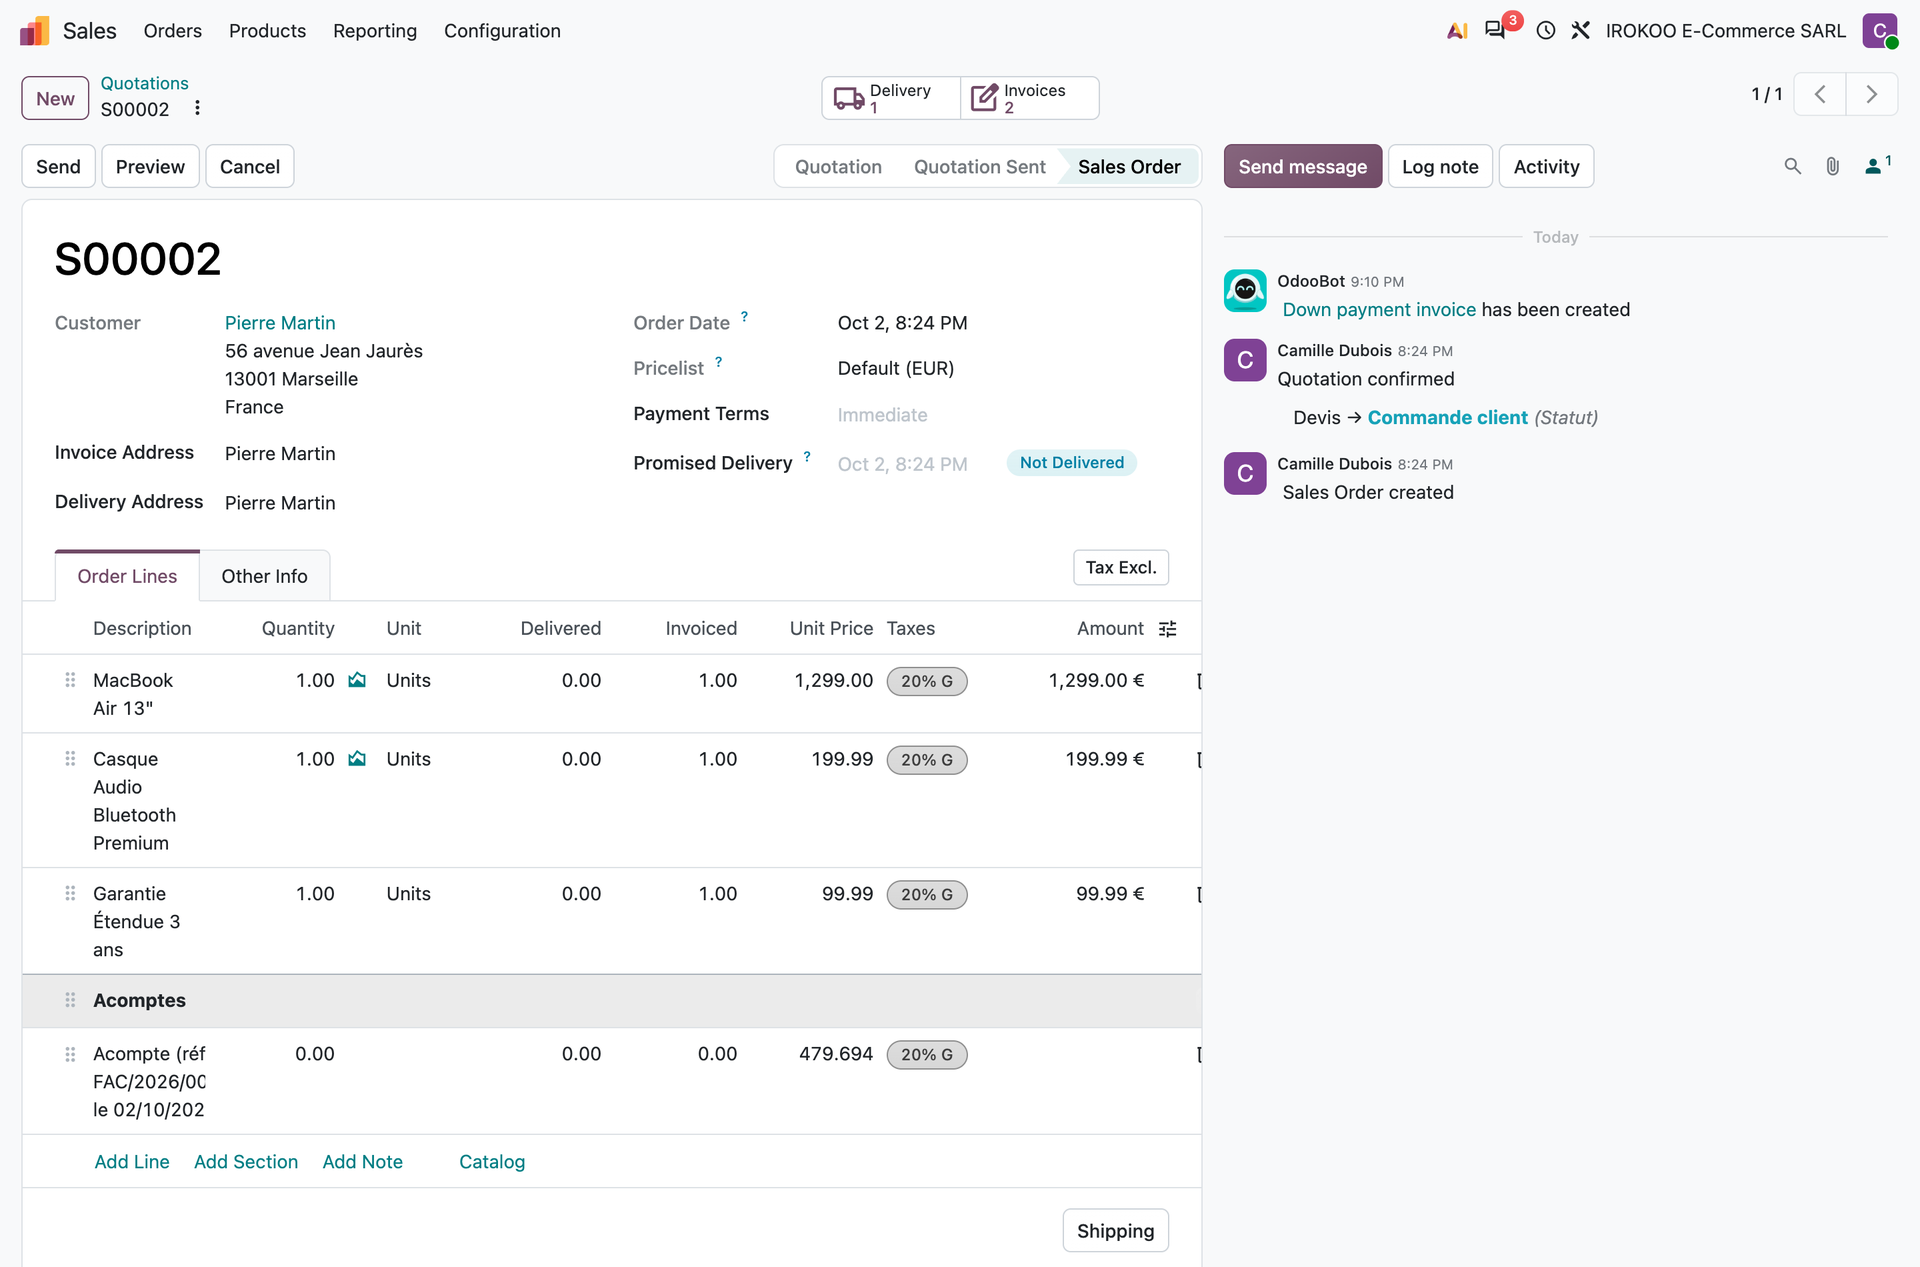Toggle the Tax Excl. display button
This screenshot has height=1267, width=1920.
1121,568
